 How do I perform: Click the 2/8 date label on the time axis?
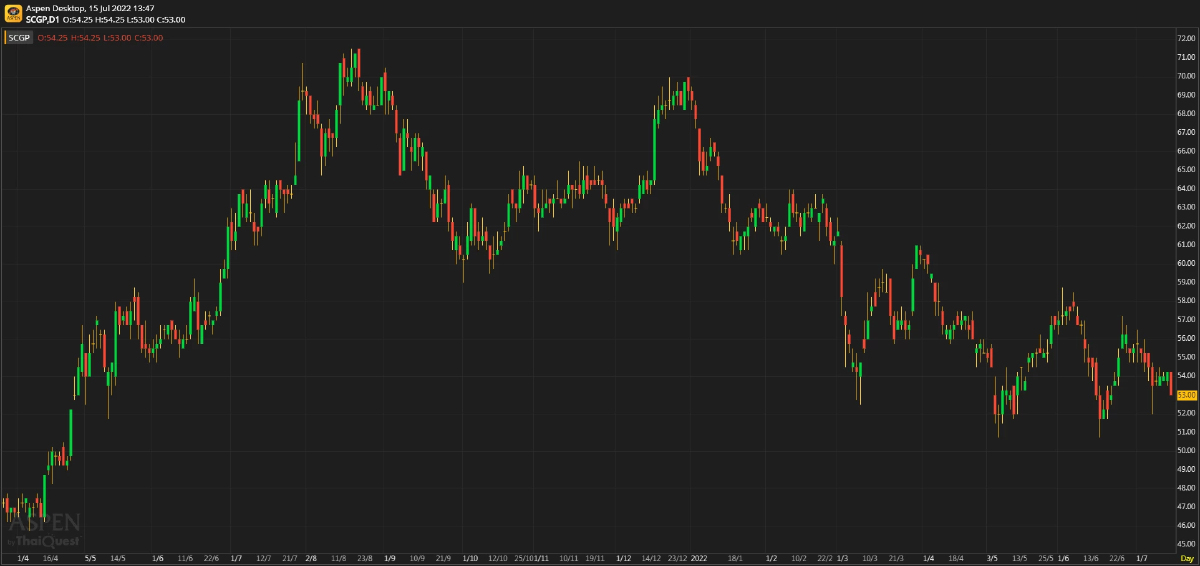pos(311,557)
